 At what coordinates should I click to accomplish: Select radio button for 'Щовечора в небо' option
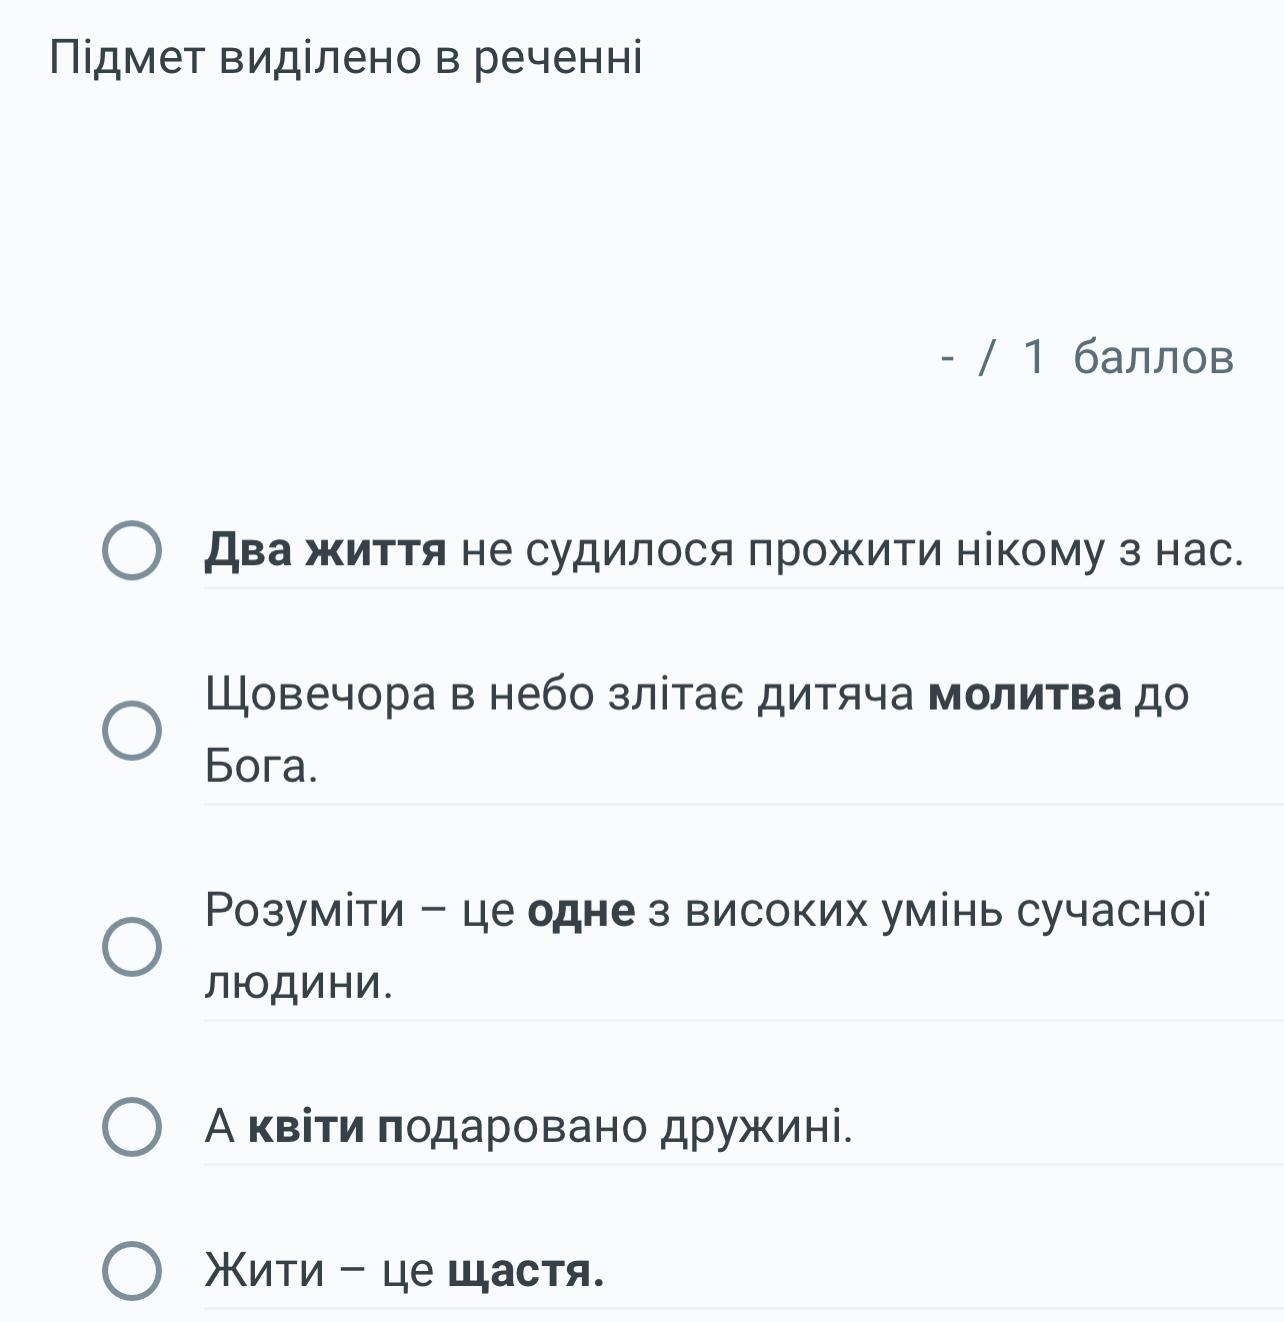tap(131, 730)
